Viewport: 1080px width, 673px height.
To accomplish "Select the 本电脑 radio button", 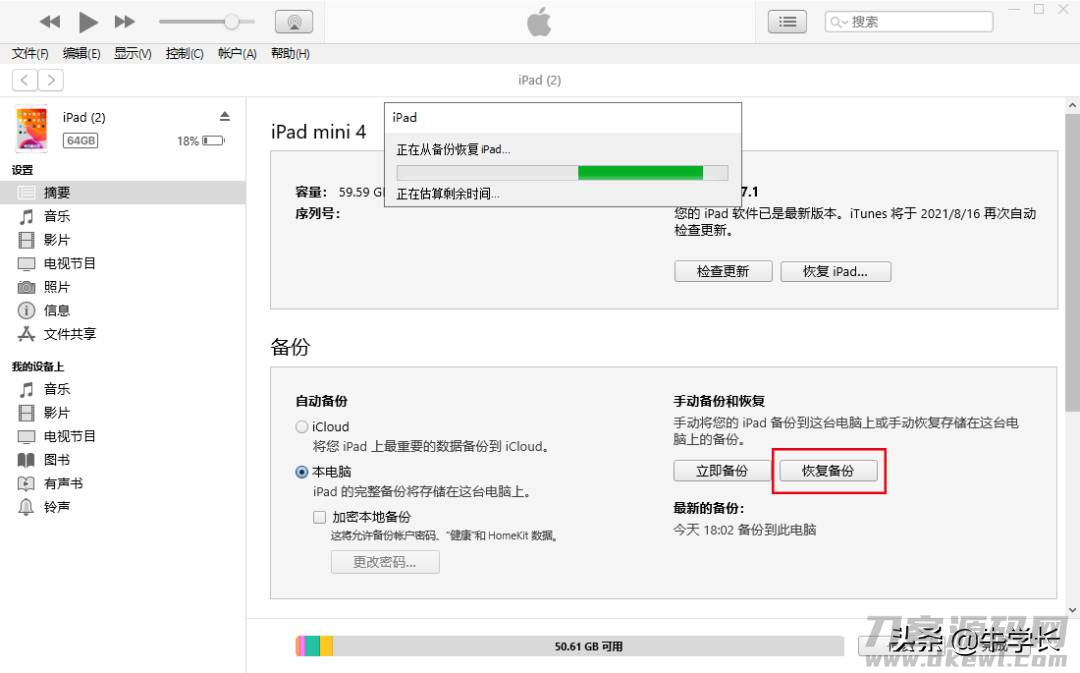I will pos(302,472).
